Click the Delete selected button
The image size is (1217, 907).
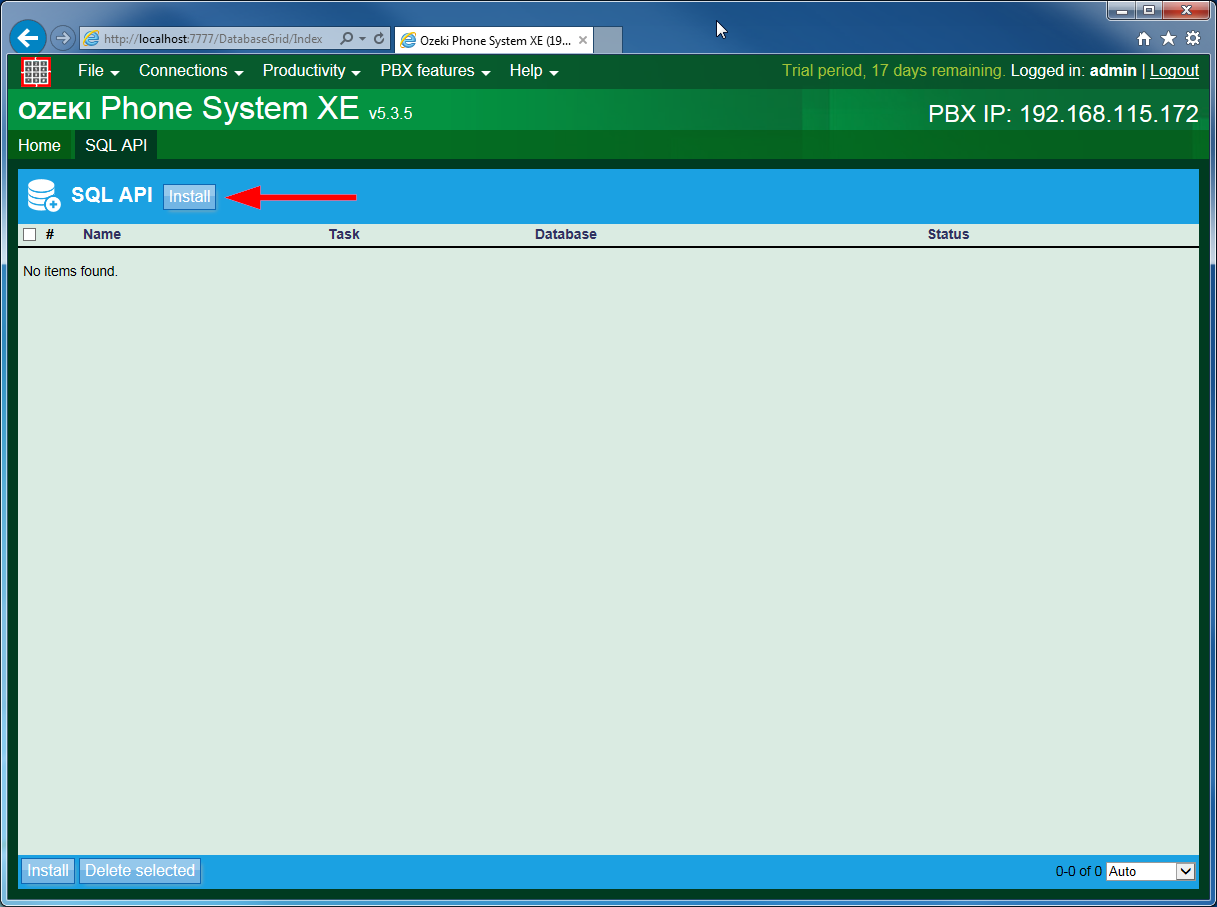click(x=139, y=871)
